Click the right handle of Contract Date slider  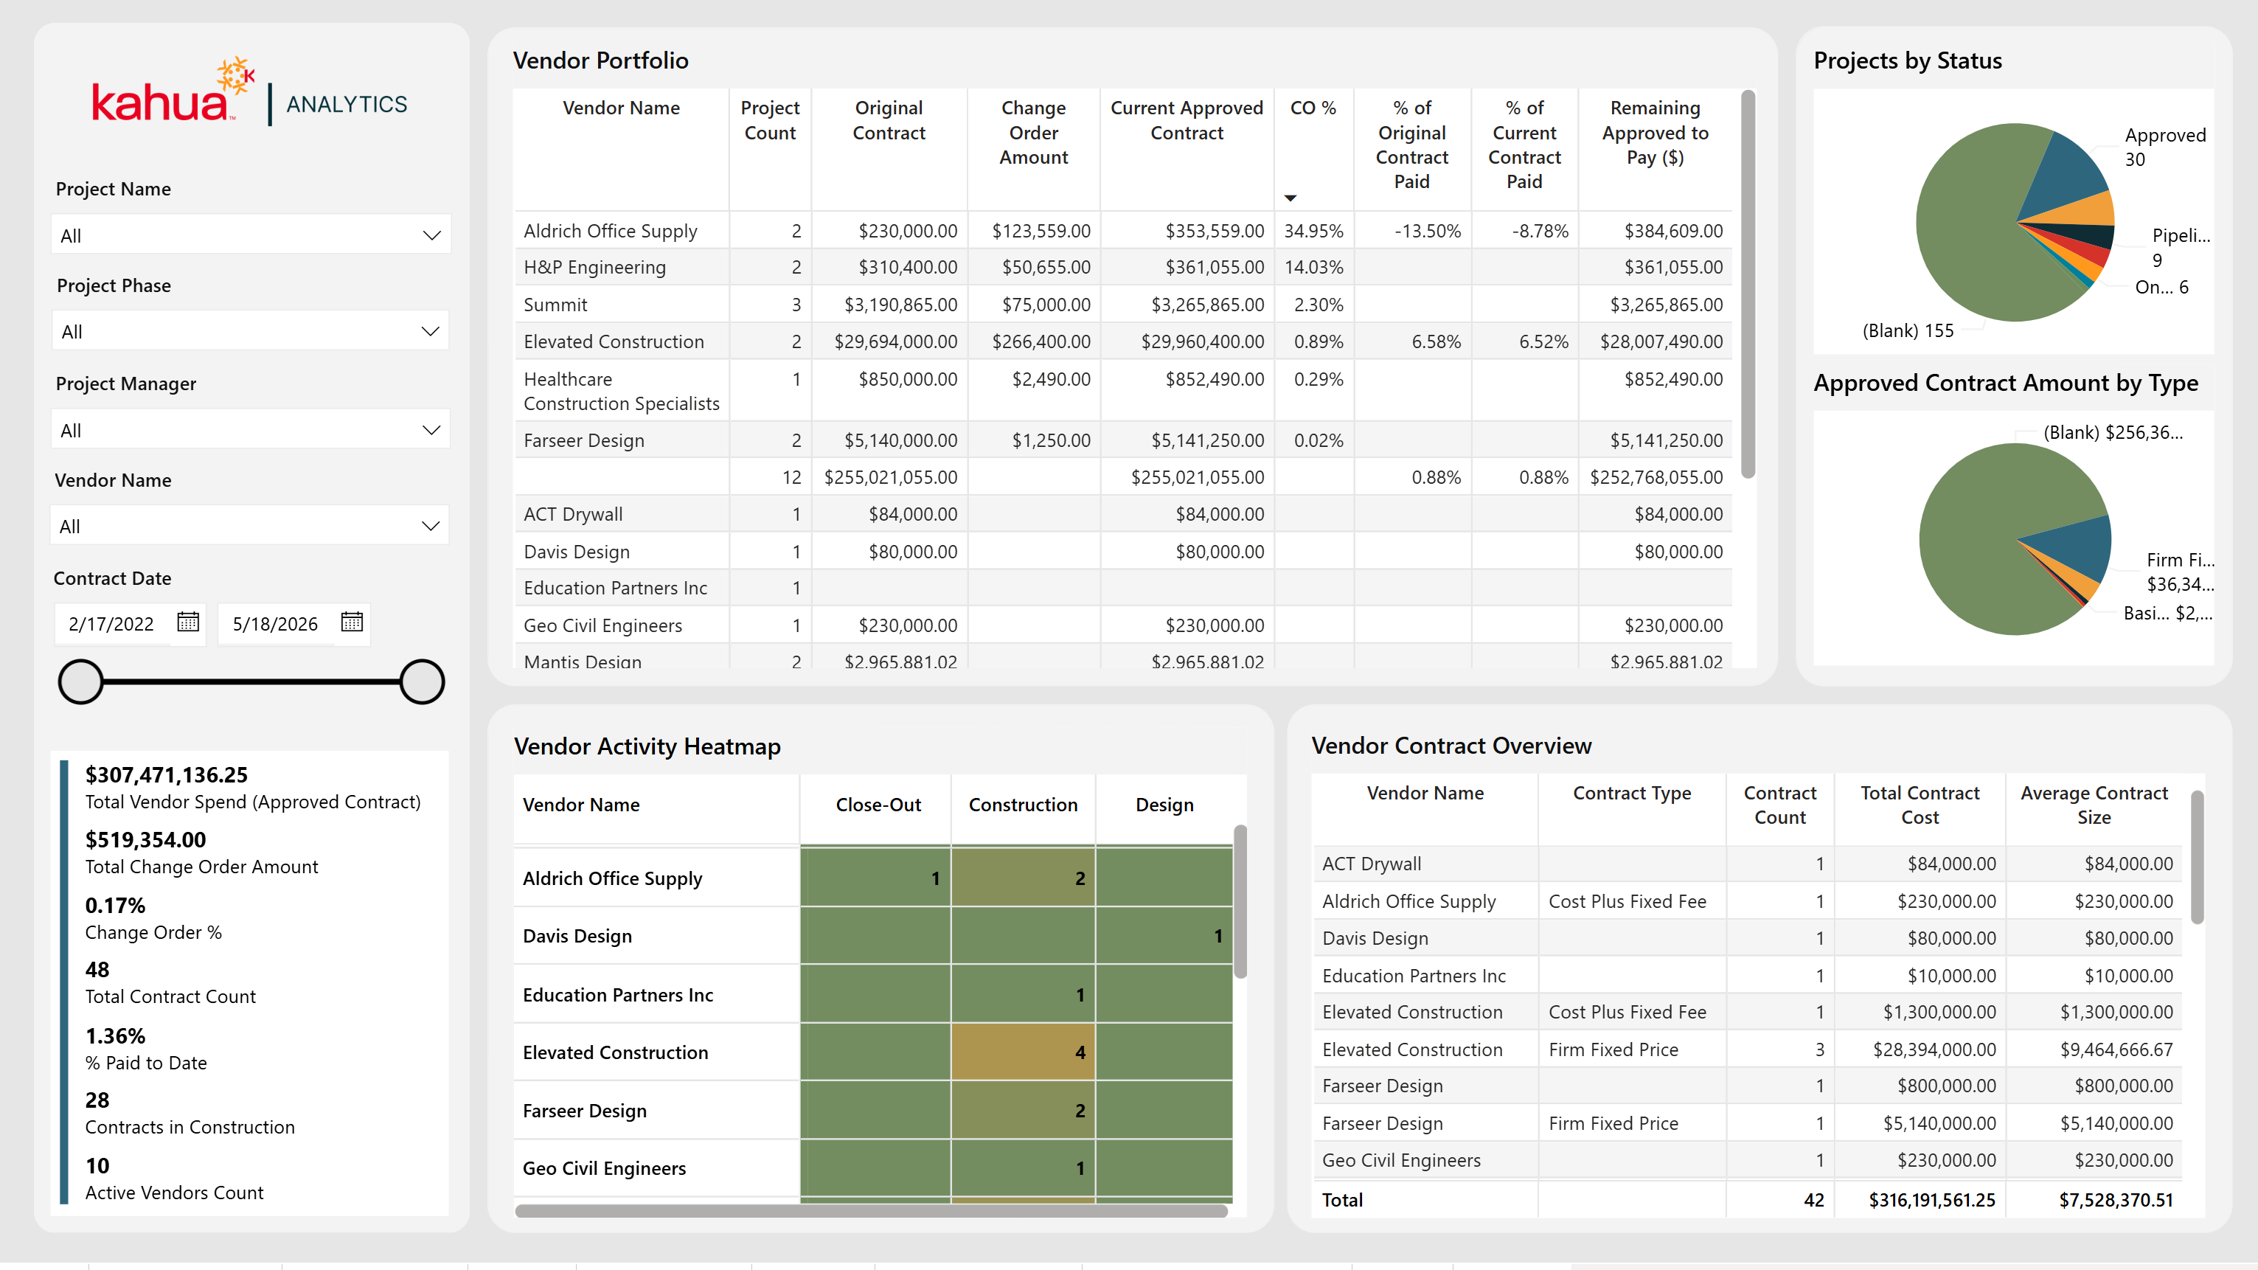(x=422, y=682)
